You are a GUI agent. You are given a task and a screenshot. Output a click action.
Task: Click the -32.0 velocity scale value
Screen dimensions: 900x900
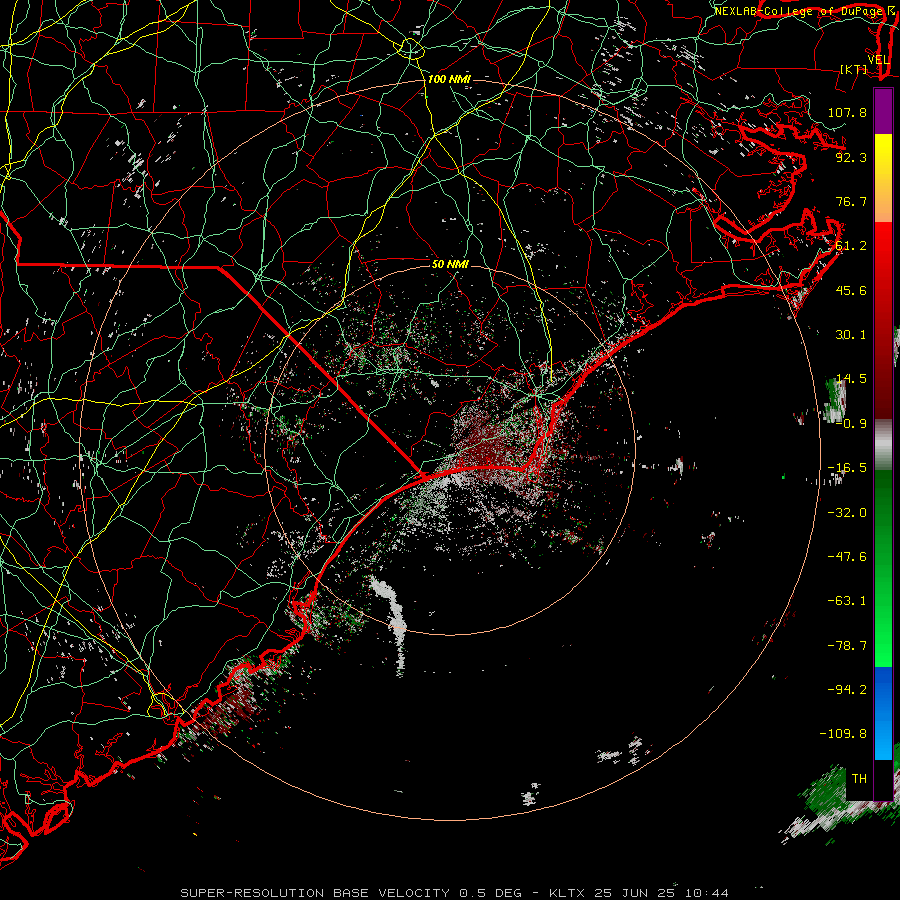(847, 512)
